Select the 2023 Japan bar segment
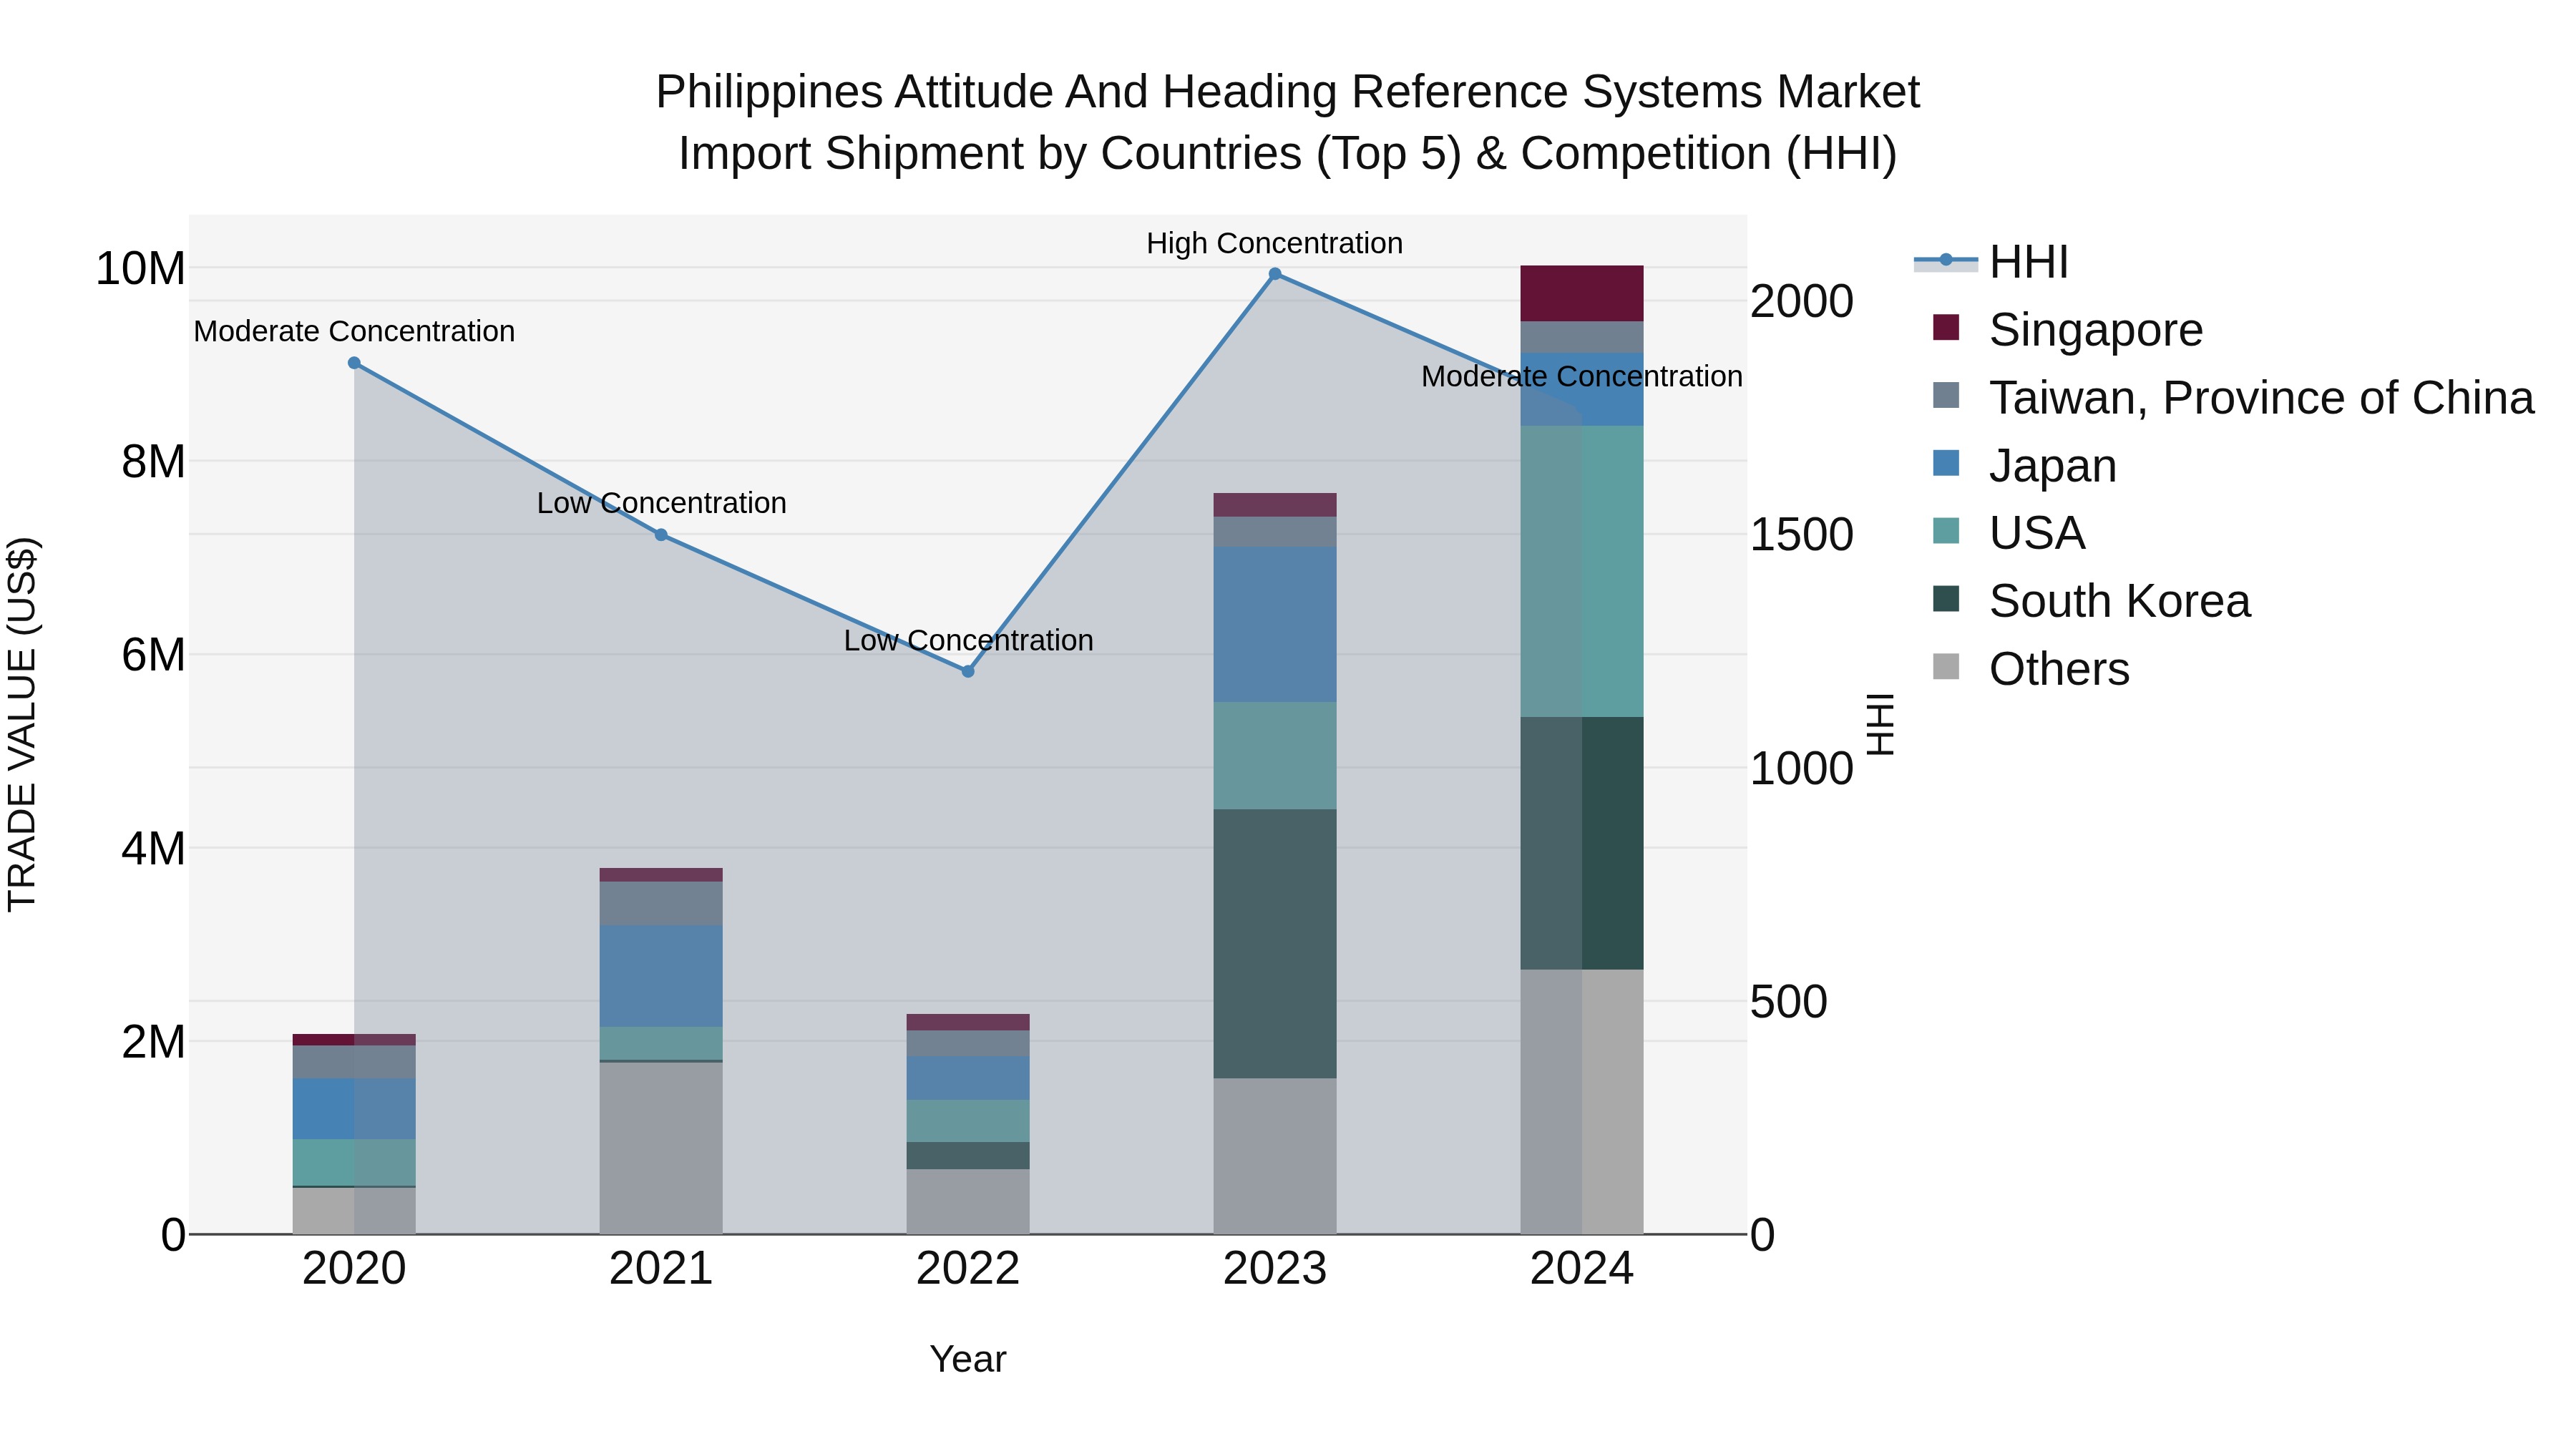Screen dimensions: 2576x1449 1275,624
